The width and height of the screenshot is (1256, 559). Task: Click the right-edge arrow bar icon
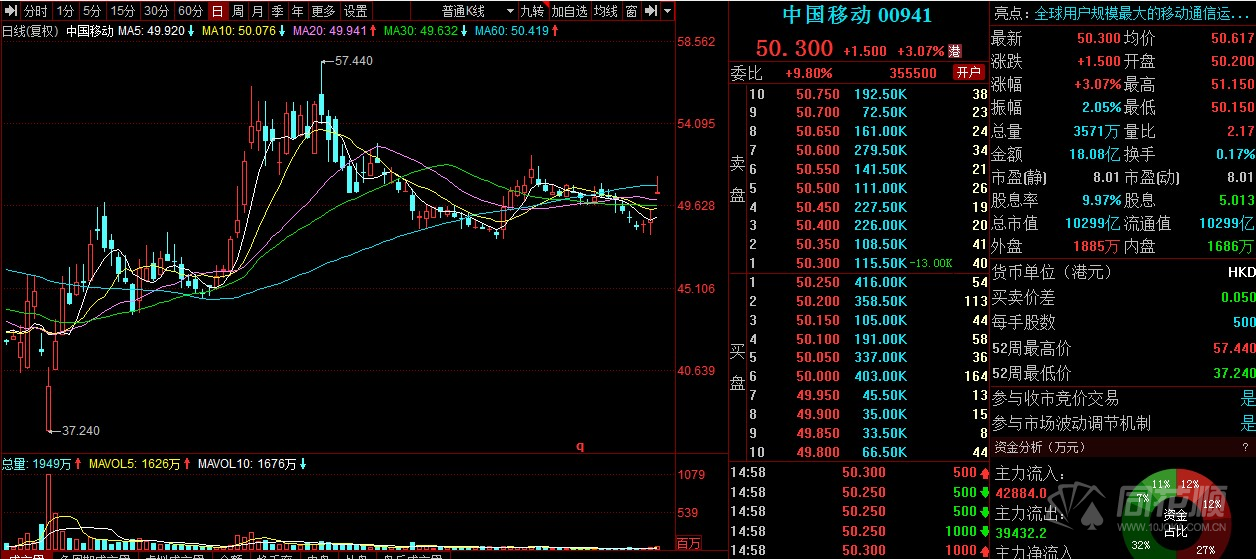coord(650,11)
